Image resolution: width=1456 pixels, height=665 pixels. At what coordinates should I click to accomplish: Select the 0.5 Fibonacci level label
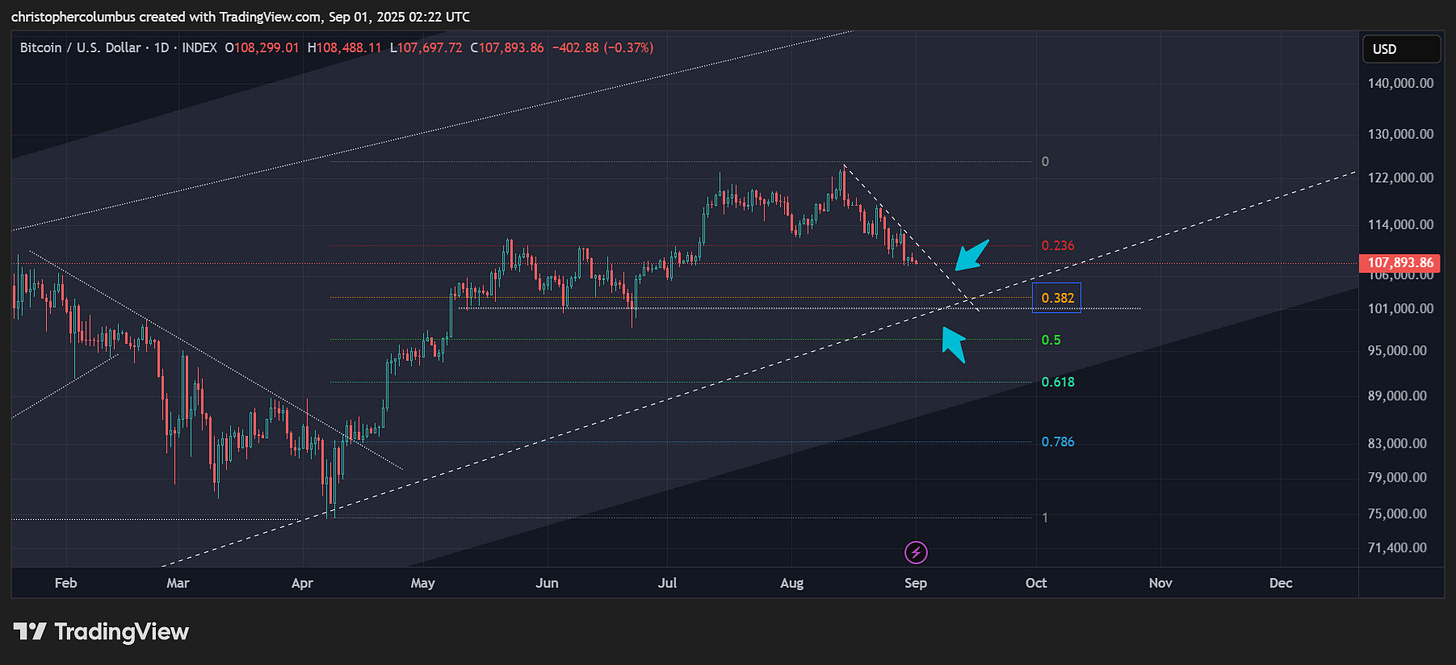click(1051, 340)
